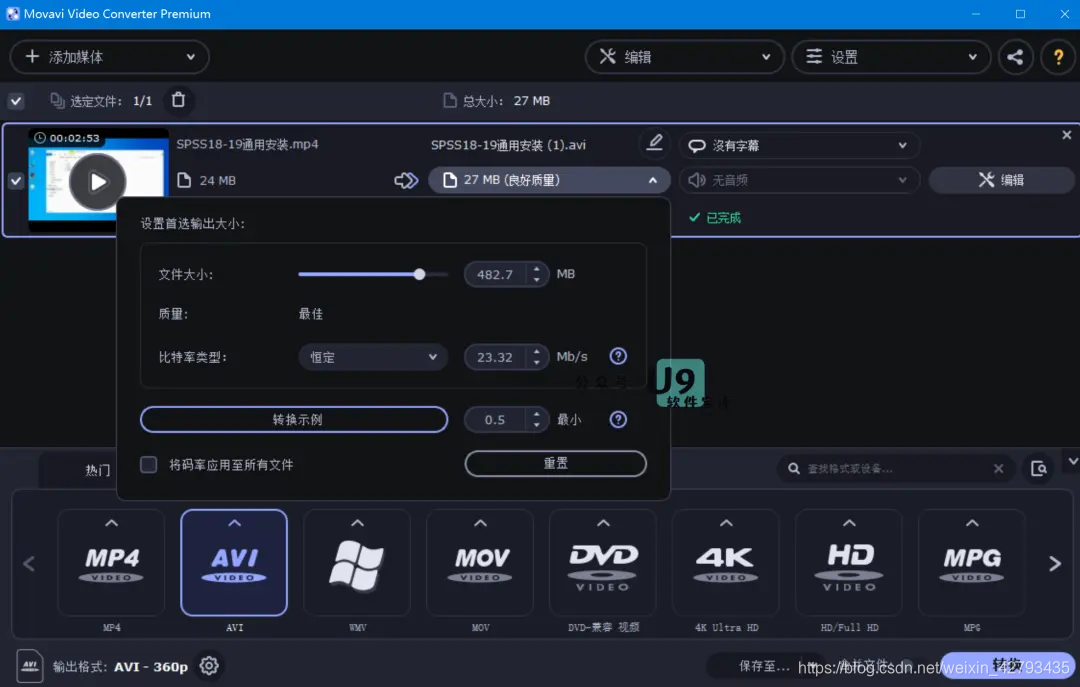Open the 编辑 top toolbar dropdown
Viewport: 1080px width, 687px height.
pos(685,57)
